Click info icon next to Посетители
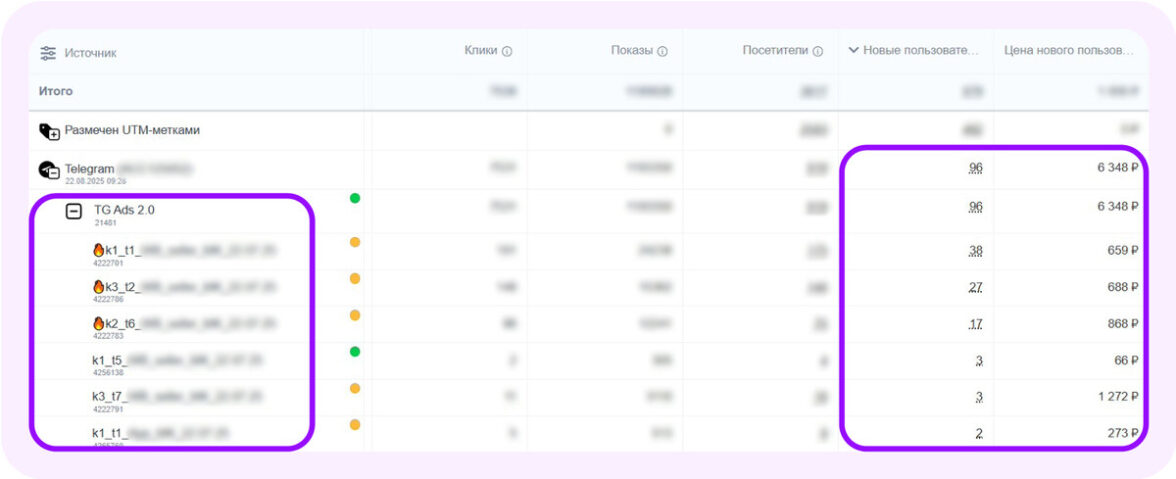The image size is (1176, 479). [817, 51]
